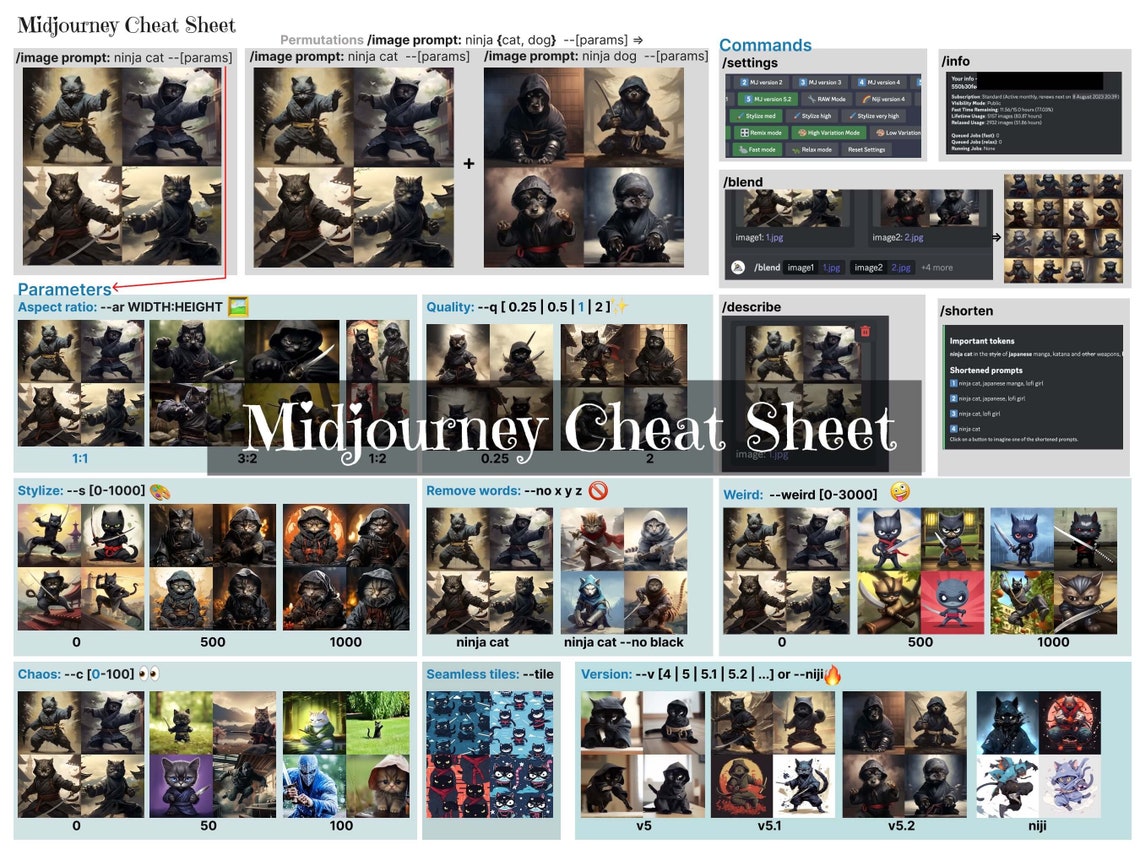Screen dimensions: 1140x855
Task: Open the 2.jpg link under image2
Action: coord(914,237)
